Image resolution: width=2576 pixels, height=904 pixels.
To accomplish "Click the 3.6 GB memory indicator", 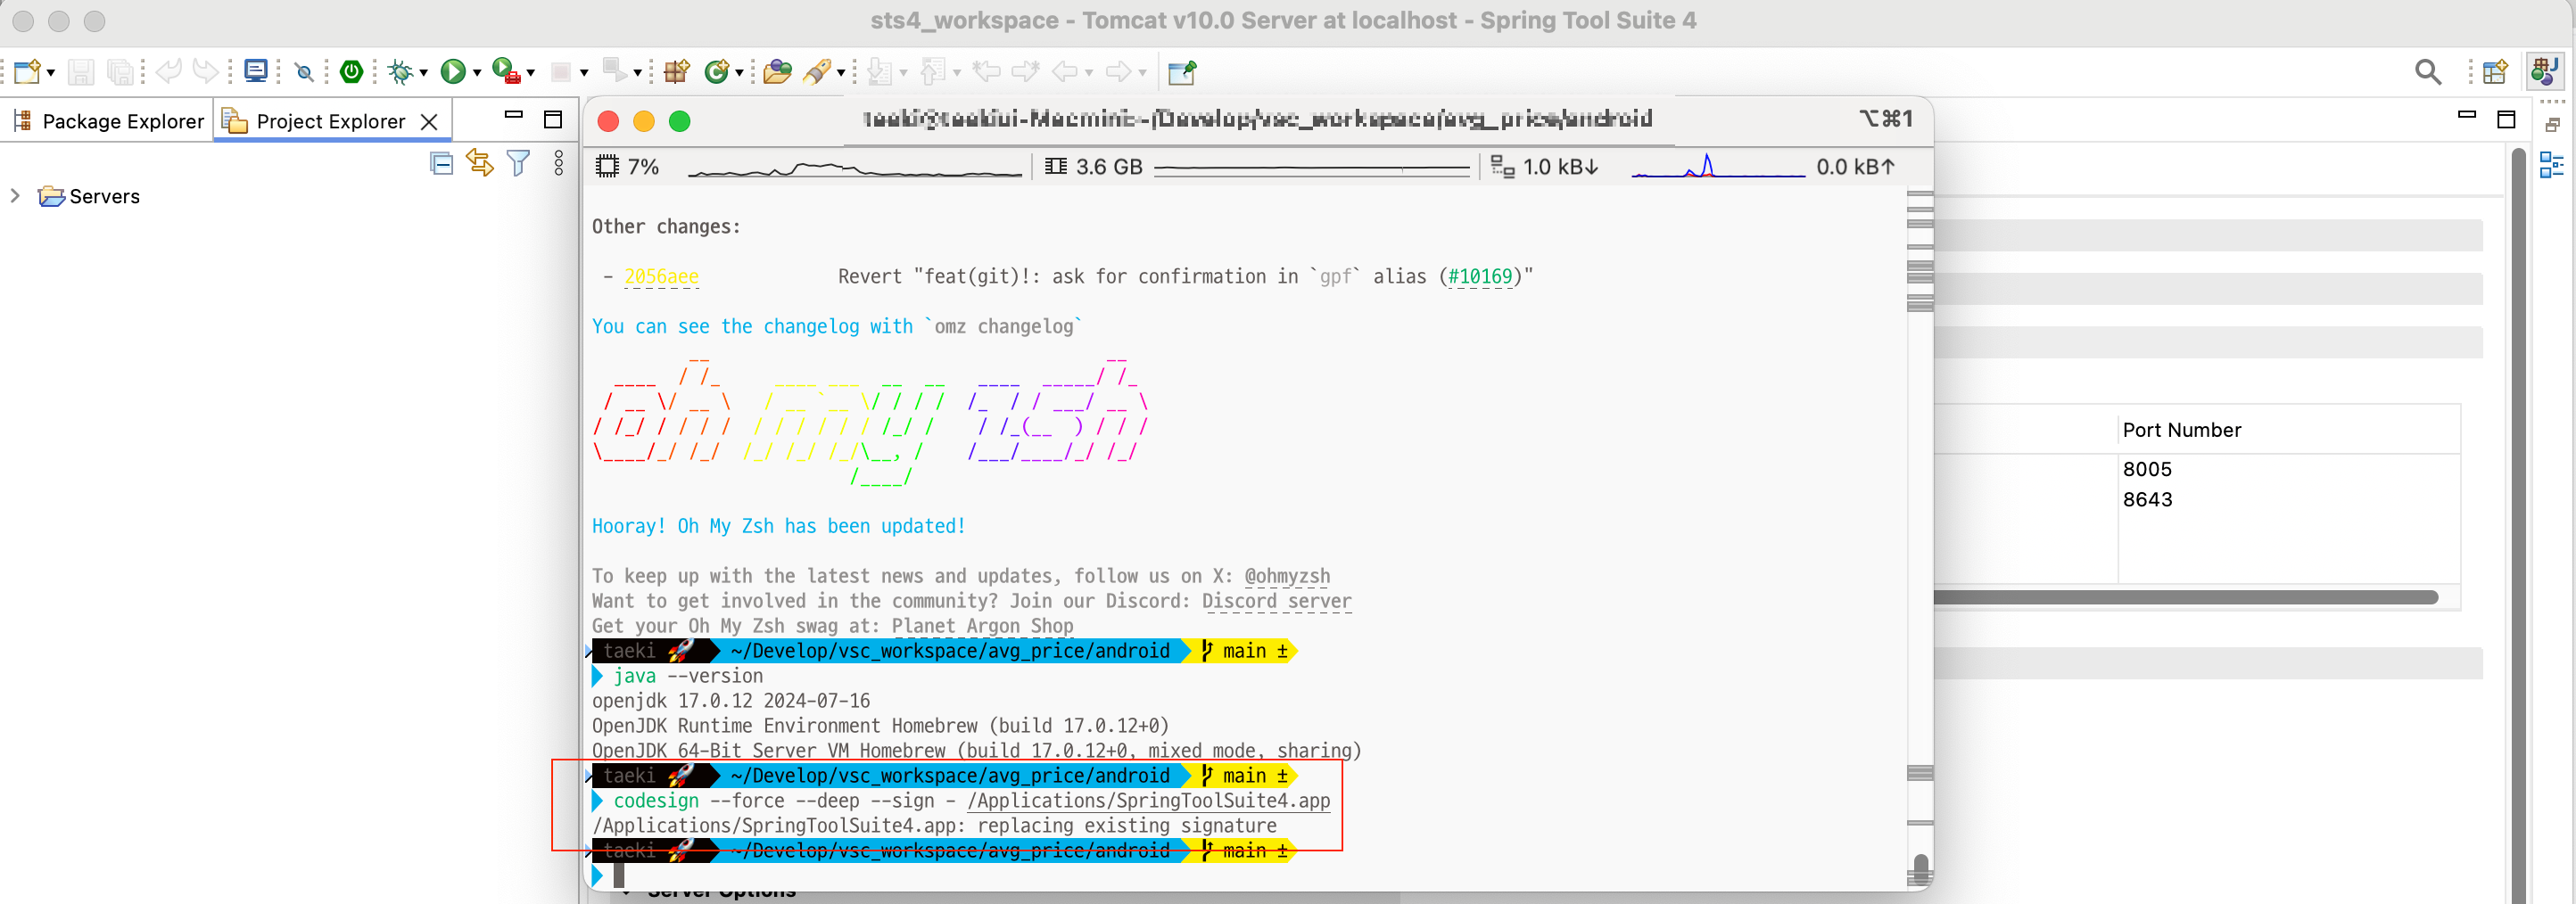I will pos(1094,167).
